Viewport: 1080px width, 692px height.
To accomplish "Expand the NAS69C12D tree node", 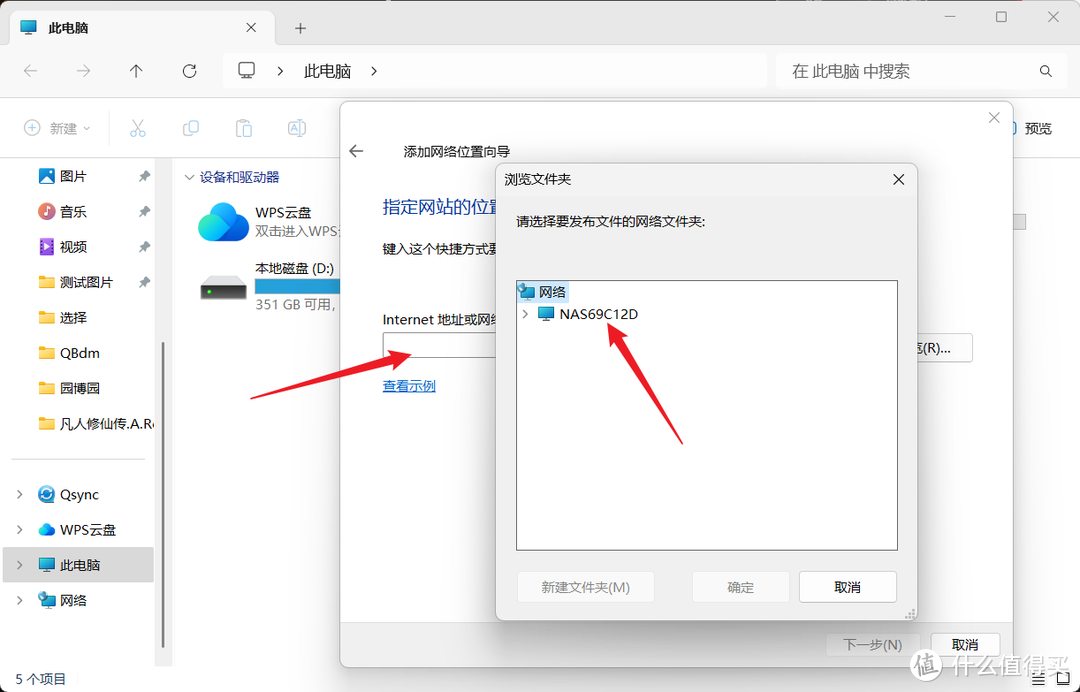I will pos(524,313).
